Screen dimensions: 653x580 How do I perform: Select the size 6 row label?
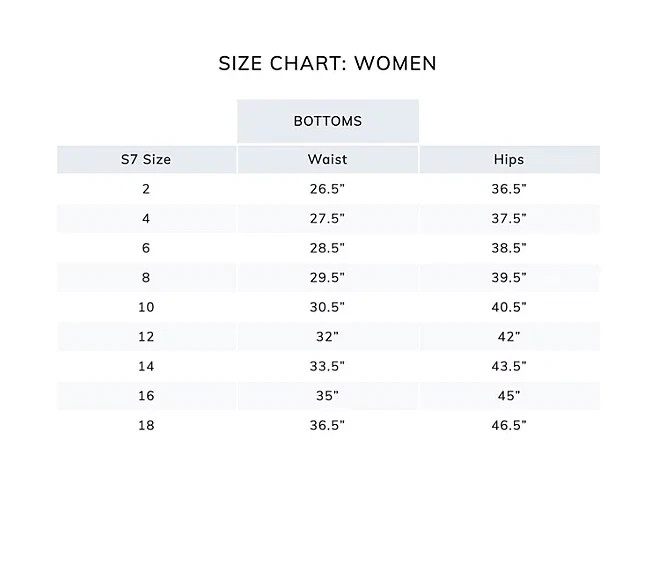pyautogui.click(x=146, y=248)
